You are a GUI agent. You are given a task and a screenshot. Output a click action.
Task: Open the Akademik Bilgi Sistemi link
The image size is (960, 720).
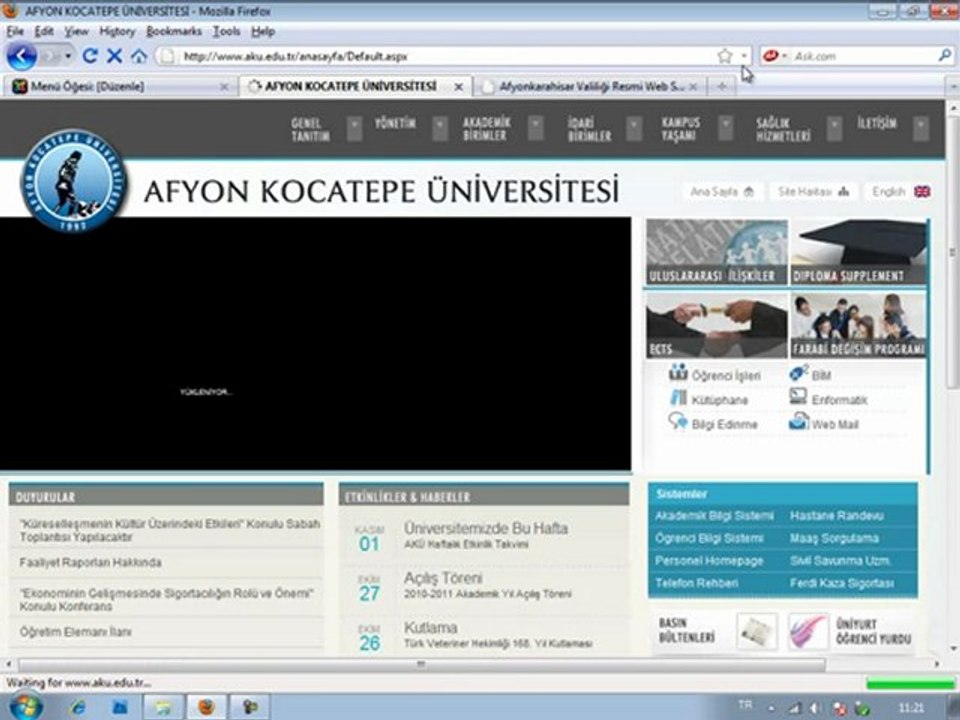[714, 516]
